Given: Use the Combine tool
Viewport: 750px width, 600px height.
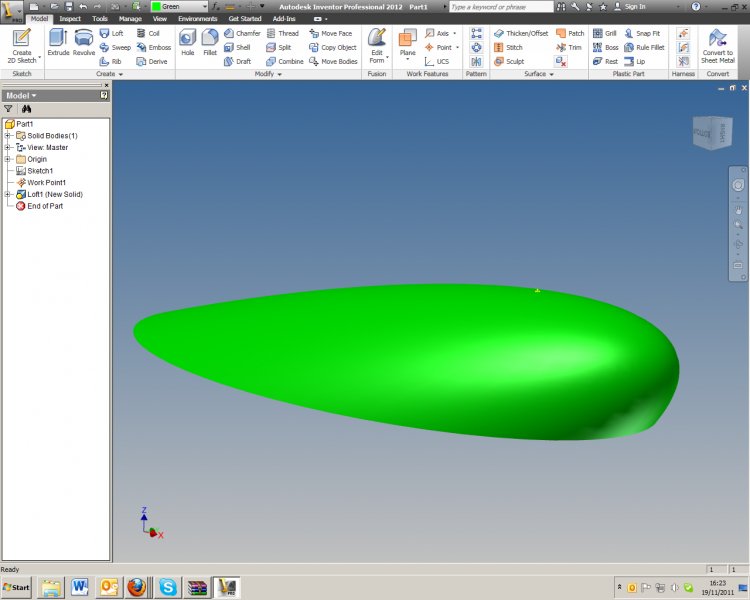Looking at the screenshot, I should [285, 61].
